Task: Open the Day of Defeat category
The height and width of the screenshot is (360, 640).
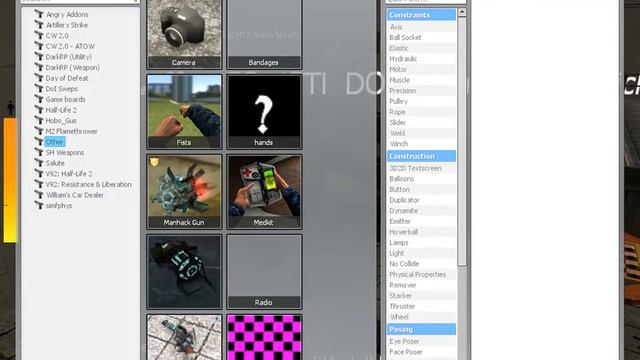Action: pos(67,78)
